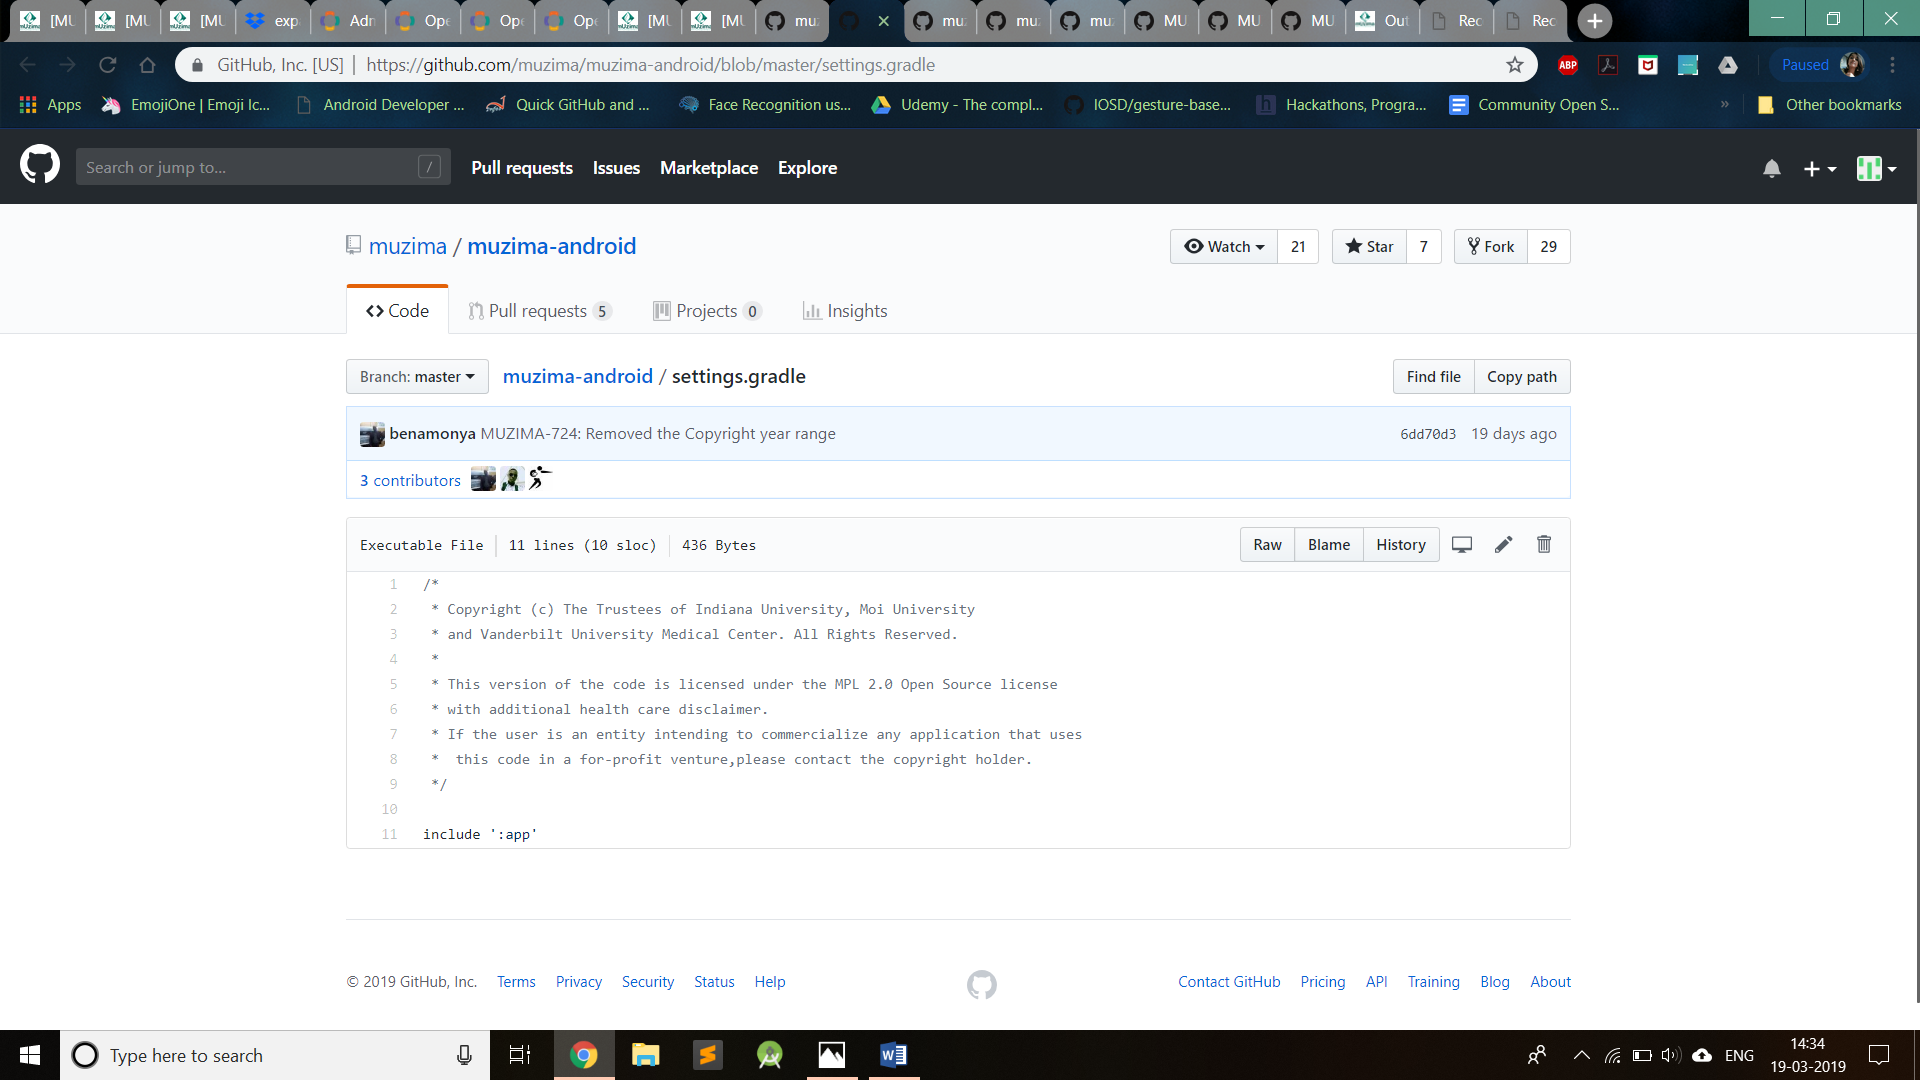
Task: Select line number 11 in the code
Action: pyautogui.click(x=390, y=834)
